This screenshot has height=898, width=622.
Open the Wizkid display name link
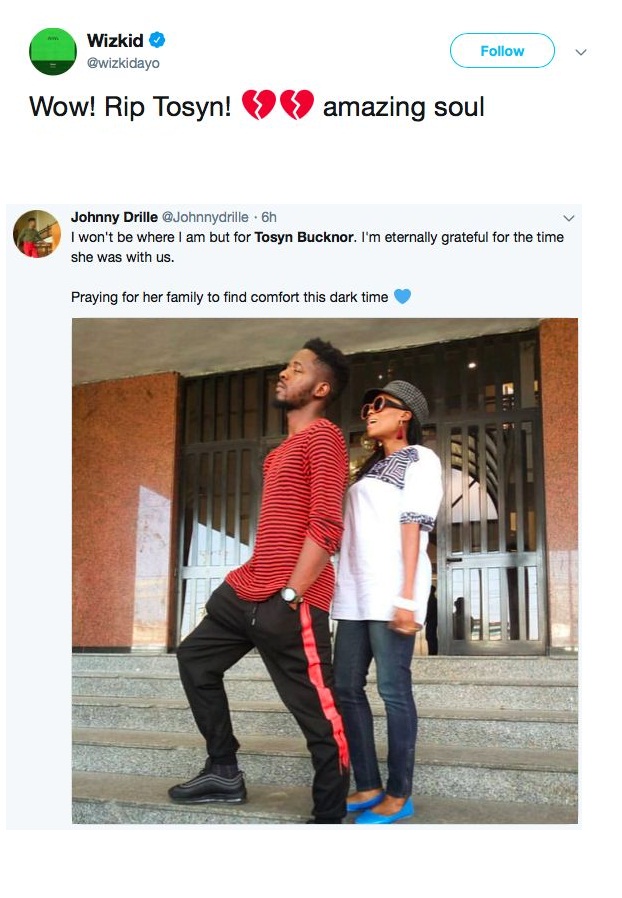[115, 41]
